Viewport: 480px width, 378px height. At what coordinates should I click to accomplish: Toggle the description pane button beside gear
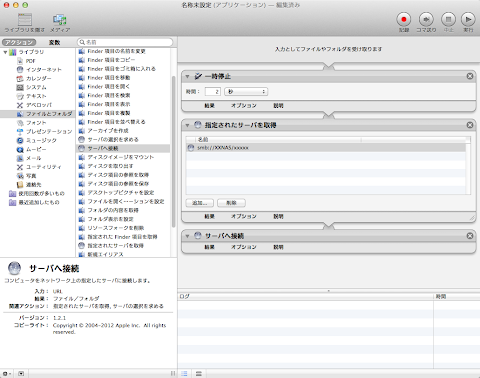click(21, 374)
